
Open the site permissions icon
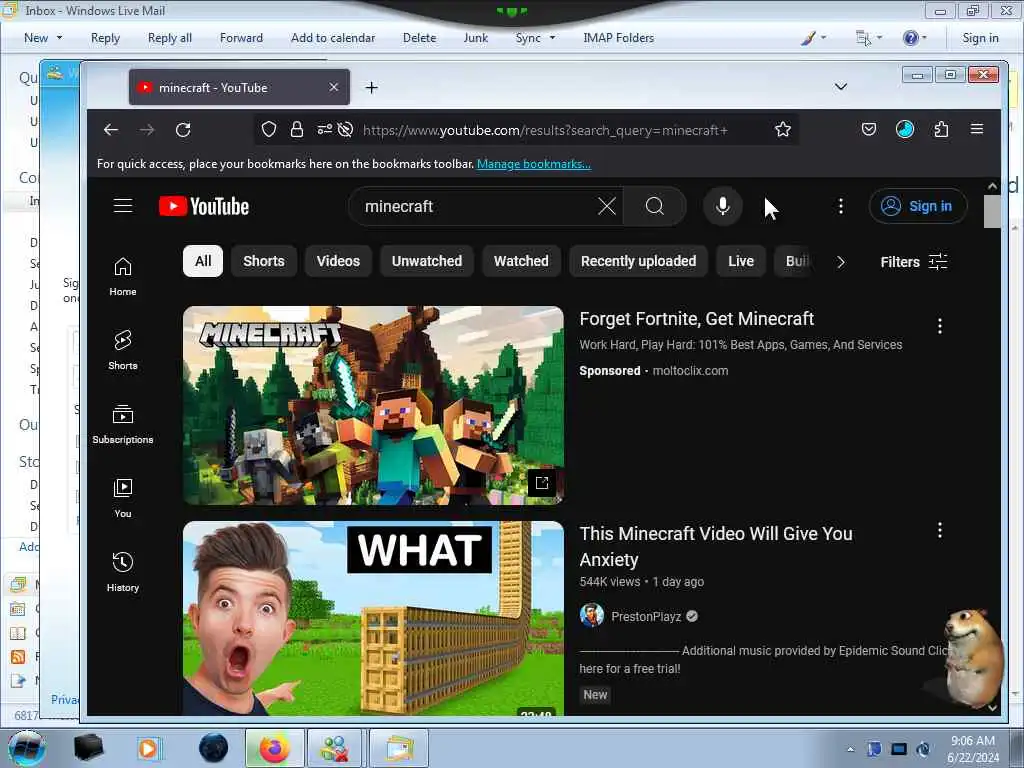click(x=323, y=129)
